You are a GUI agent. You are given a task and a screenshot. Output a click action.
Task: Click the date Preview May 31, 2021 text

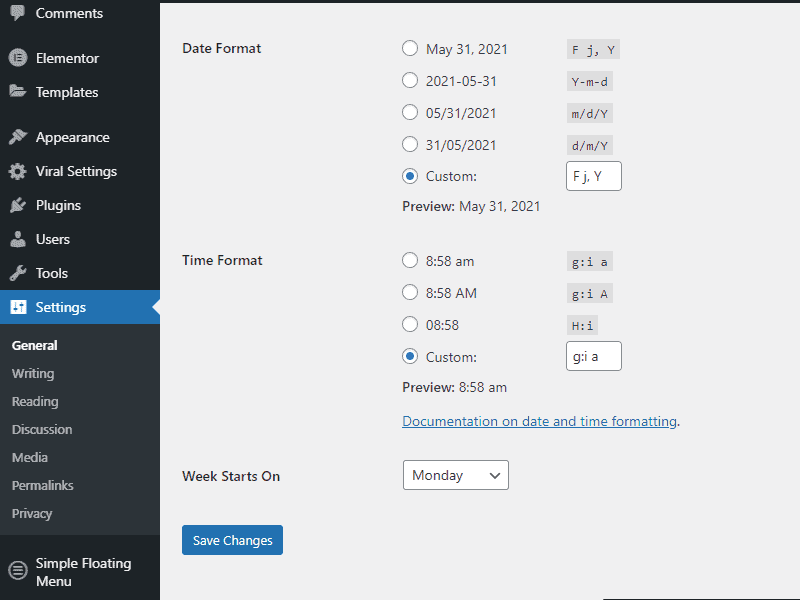pos(471,206)
